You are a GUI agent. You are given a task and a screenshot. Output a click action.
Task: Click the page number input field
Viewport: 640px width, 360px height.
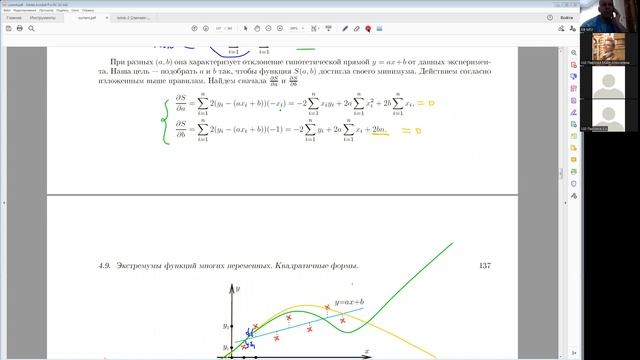click(219, 29)
